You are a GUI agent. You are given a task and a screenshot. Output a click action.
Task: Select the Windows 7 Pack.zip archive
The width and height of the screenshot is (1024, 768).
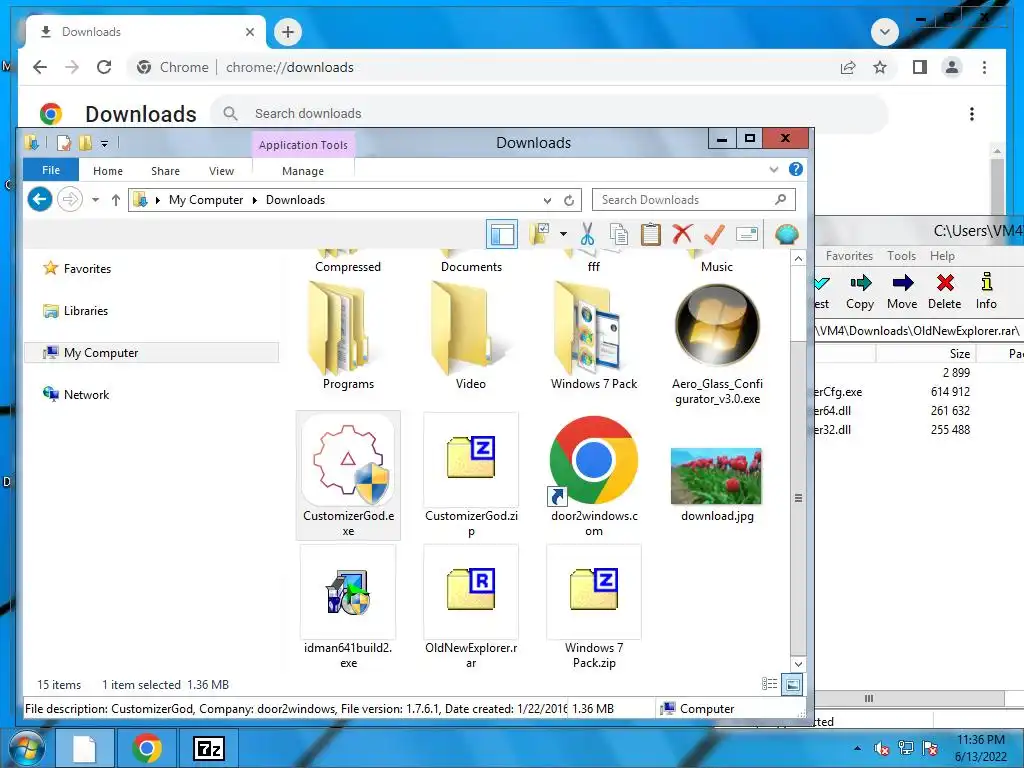(x=594, y=607)
